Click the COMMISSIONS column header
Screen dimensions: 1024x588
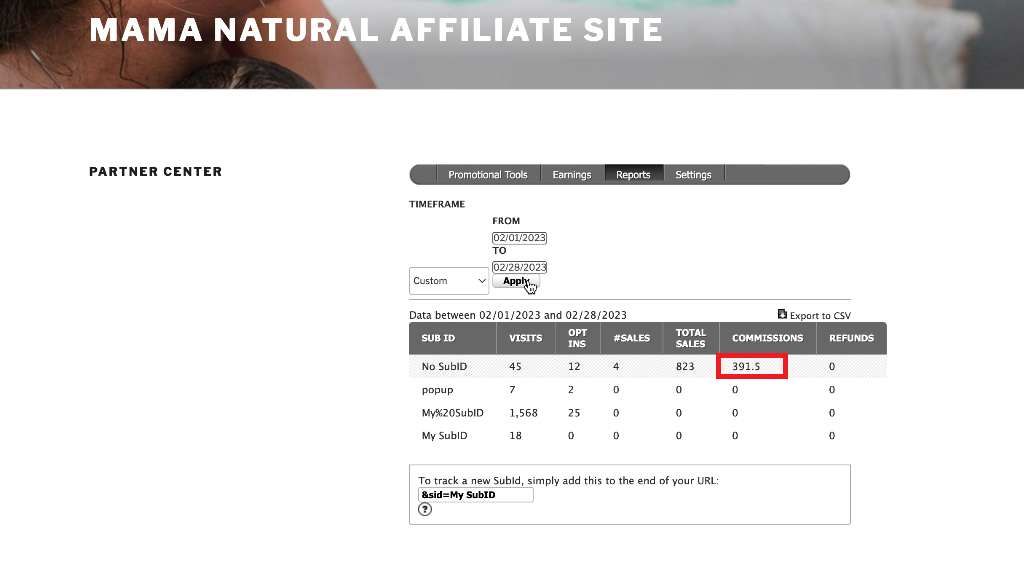[767, 338]
